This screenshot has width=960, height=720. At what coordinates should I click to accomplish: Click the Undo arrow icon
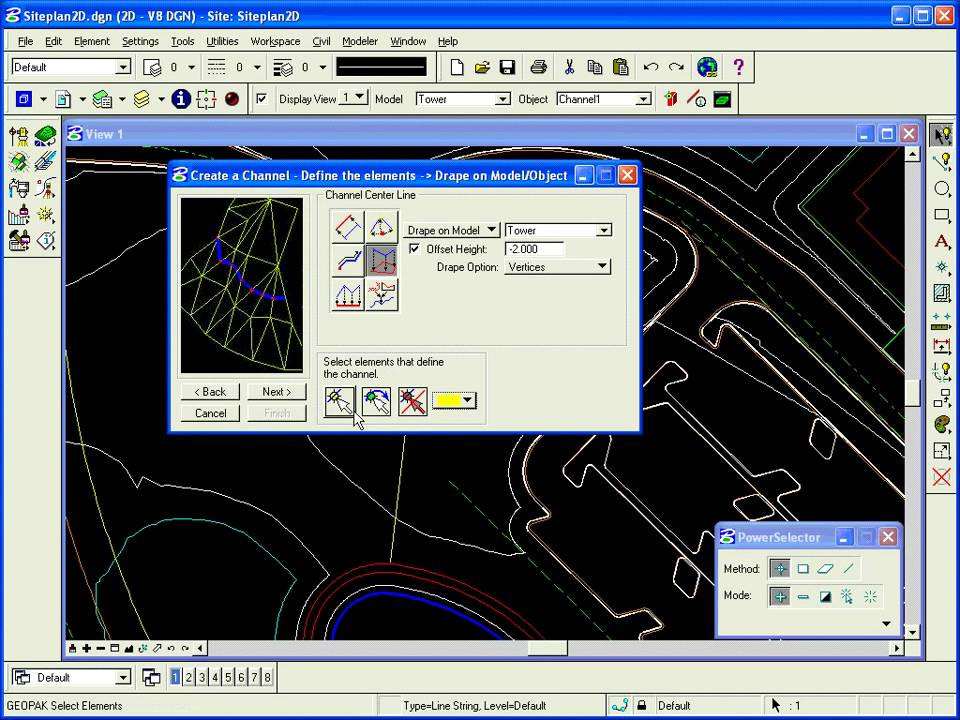pyautogui.click(x=651, y=67)
